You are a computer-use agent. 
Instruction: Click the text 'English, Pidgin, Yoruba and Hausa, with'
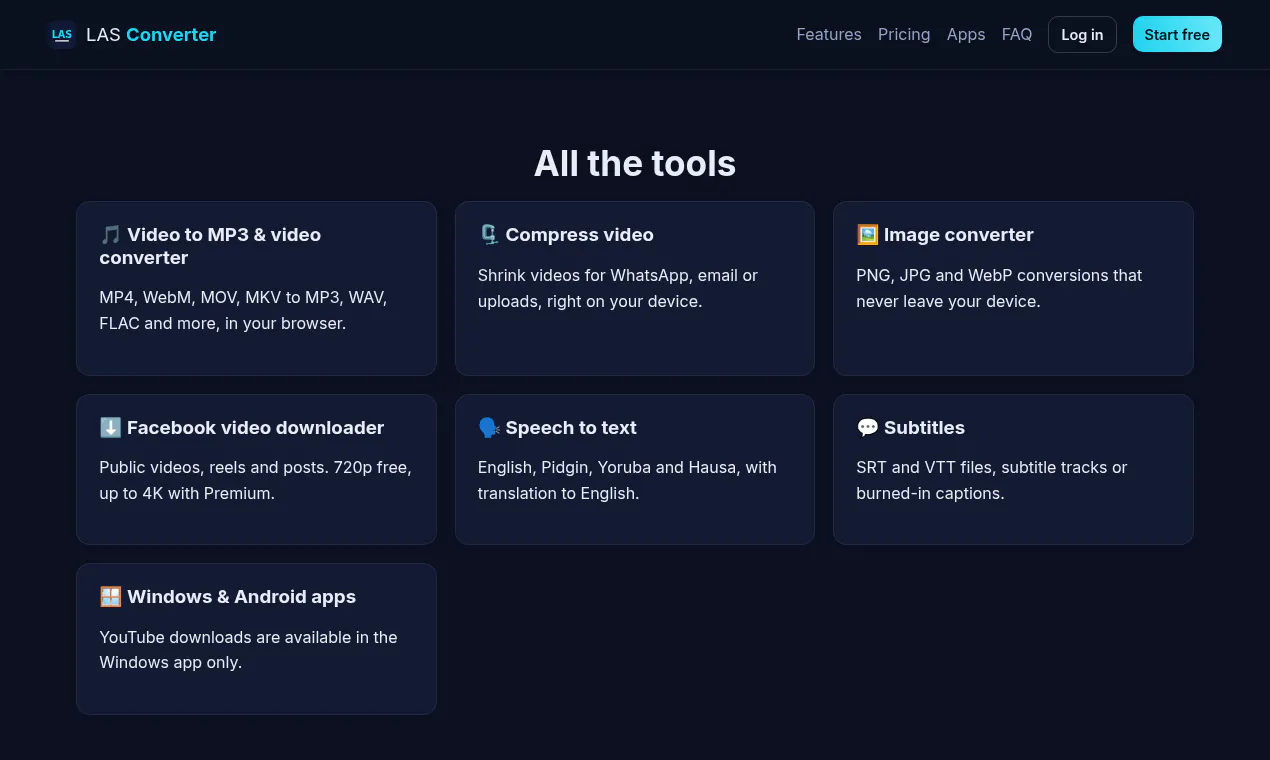tap(627, 467)
